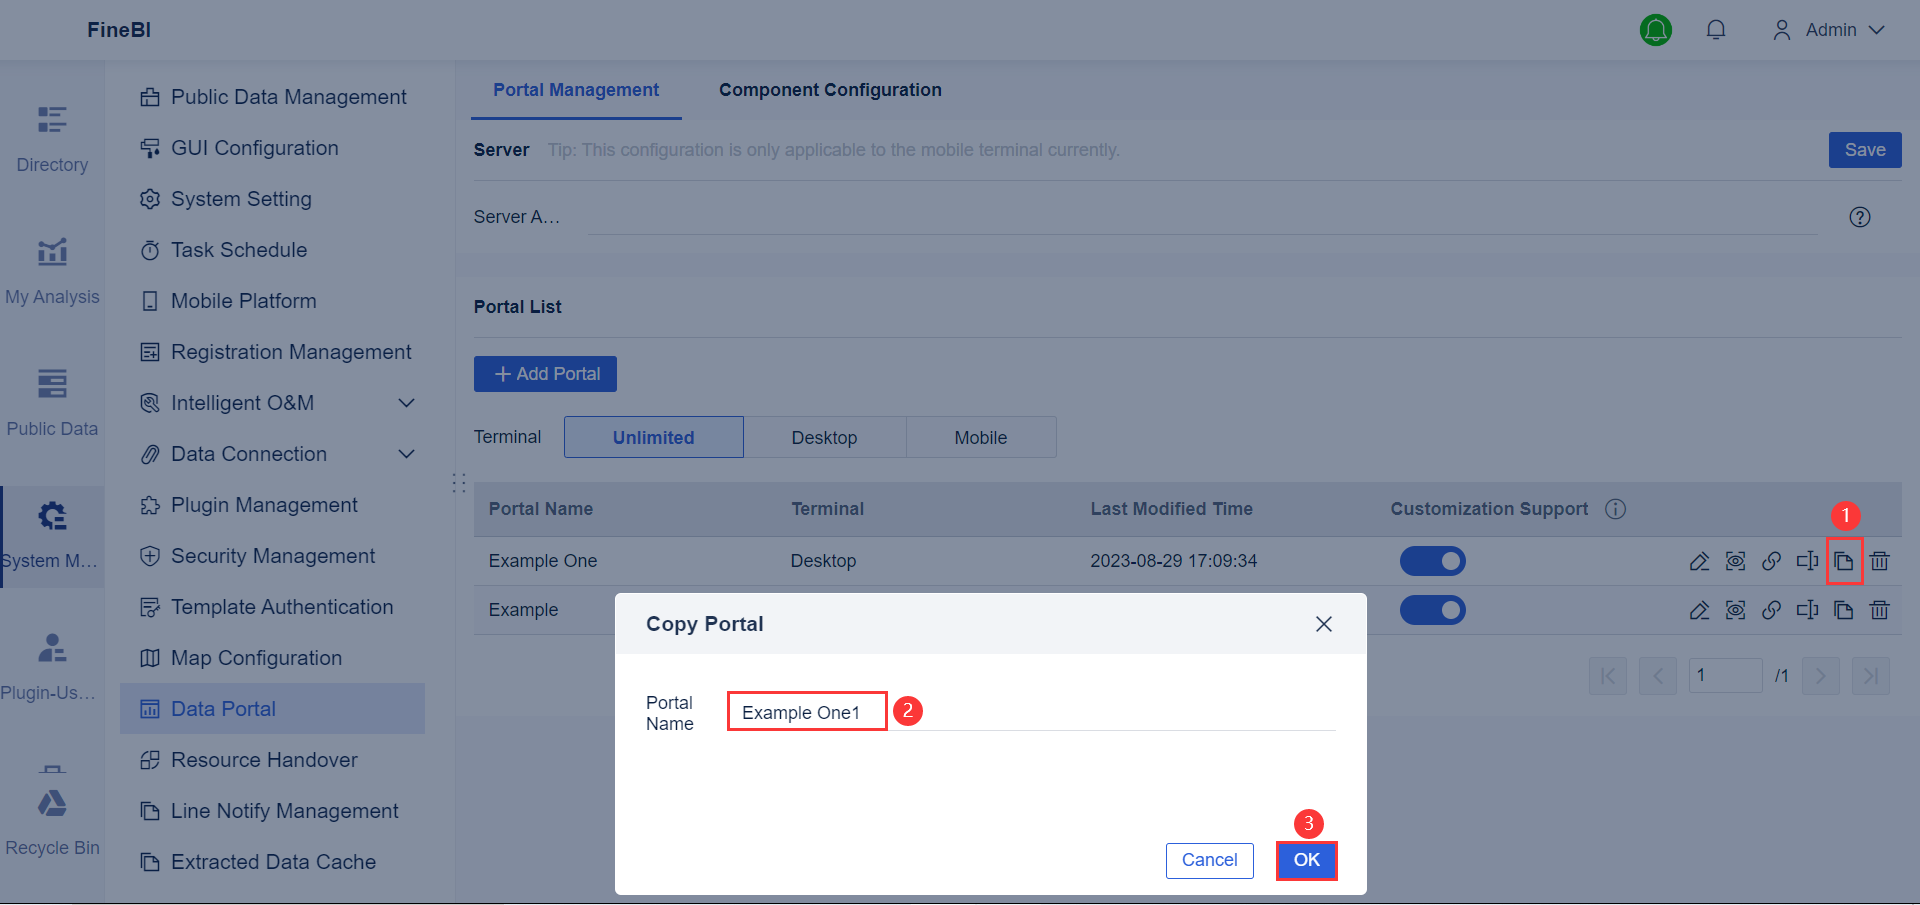
Task: Open the Recycle Bin
Action: click(52, 822)
